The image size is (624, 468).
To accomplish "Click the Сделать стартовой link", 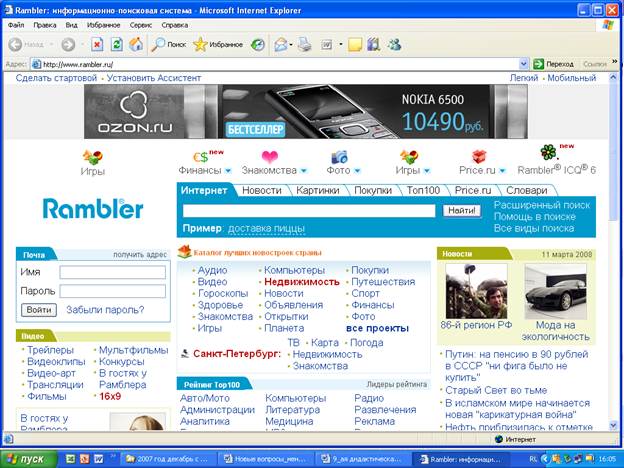I will [x=56, y=78].
